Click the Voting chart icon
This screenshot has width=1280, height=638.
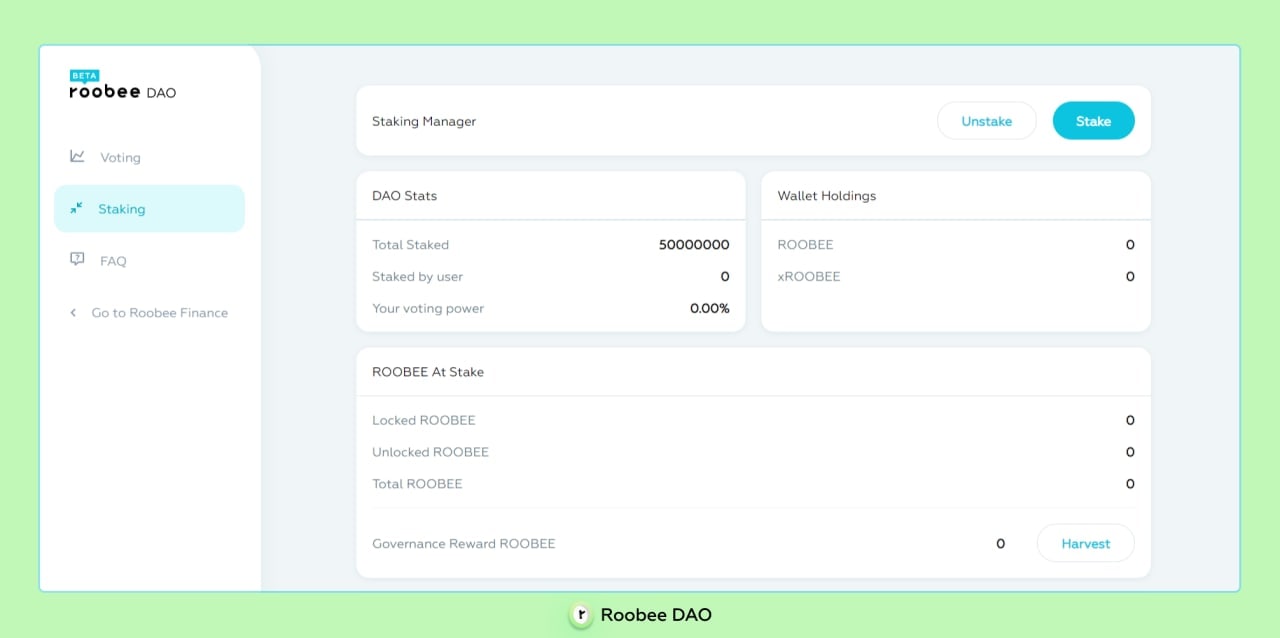(x=77, y=156)
